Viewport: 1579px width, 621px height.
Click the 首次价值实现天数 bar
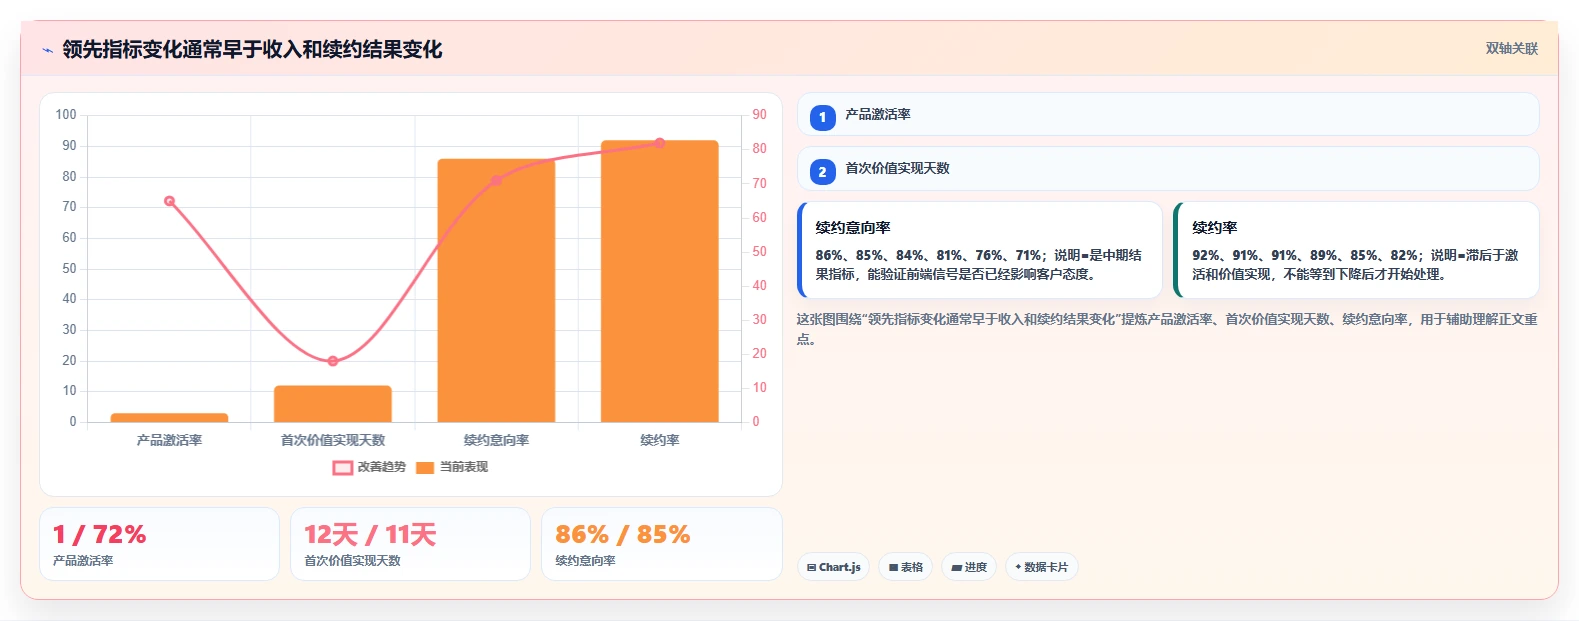coord(333,404)
